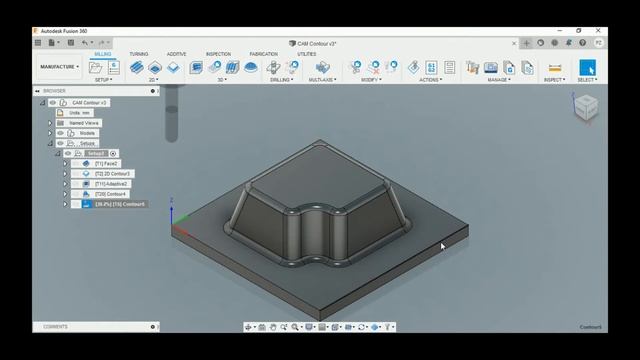The image size is (640, 360).
Task: Toggle visibility box of [T1] Face2
Action: pyautogui.click(x=76, y=164)
